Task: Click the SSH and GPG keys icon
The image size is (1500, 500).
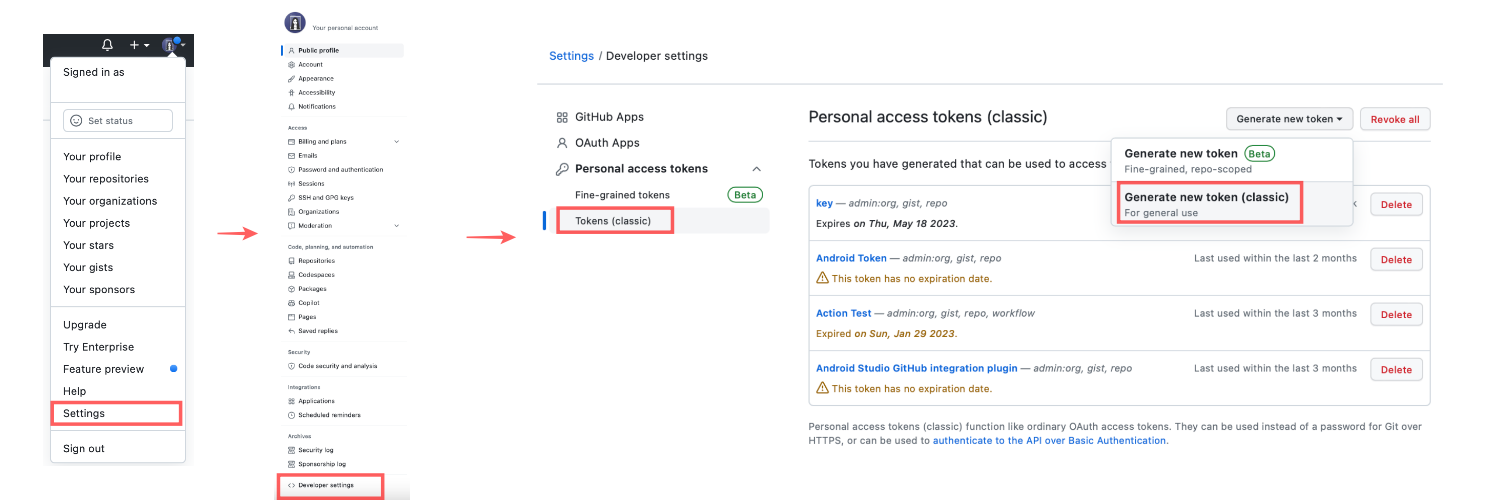Action: pyautogui.click(x=291, y=198)
